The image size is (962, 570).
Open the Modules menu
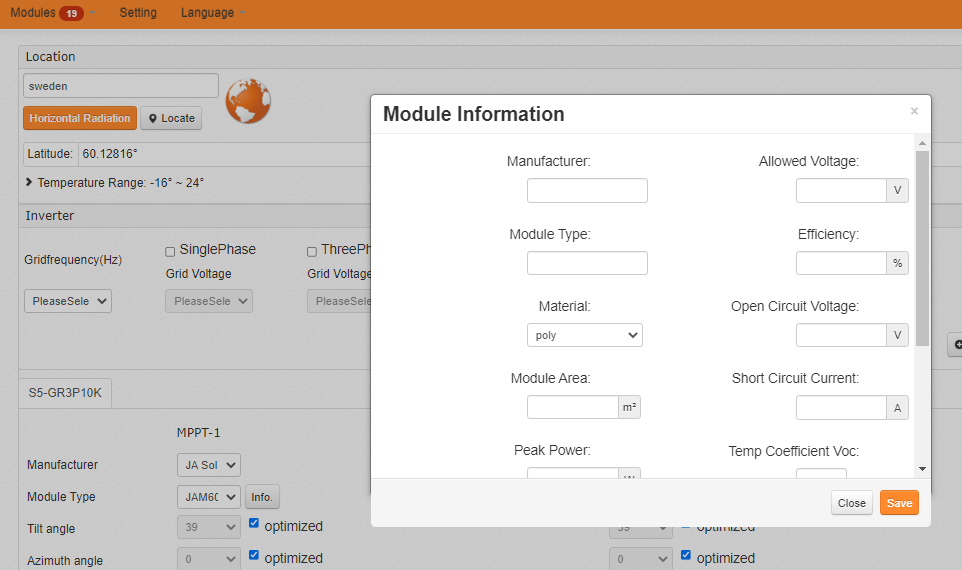point(53,13)
